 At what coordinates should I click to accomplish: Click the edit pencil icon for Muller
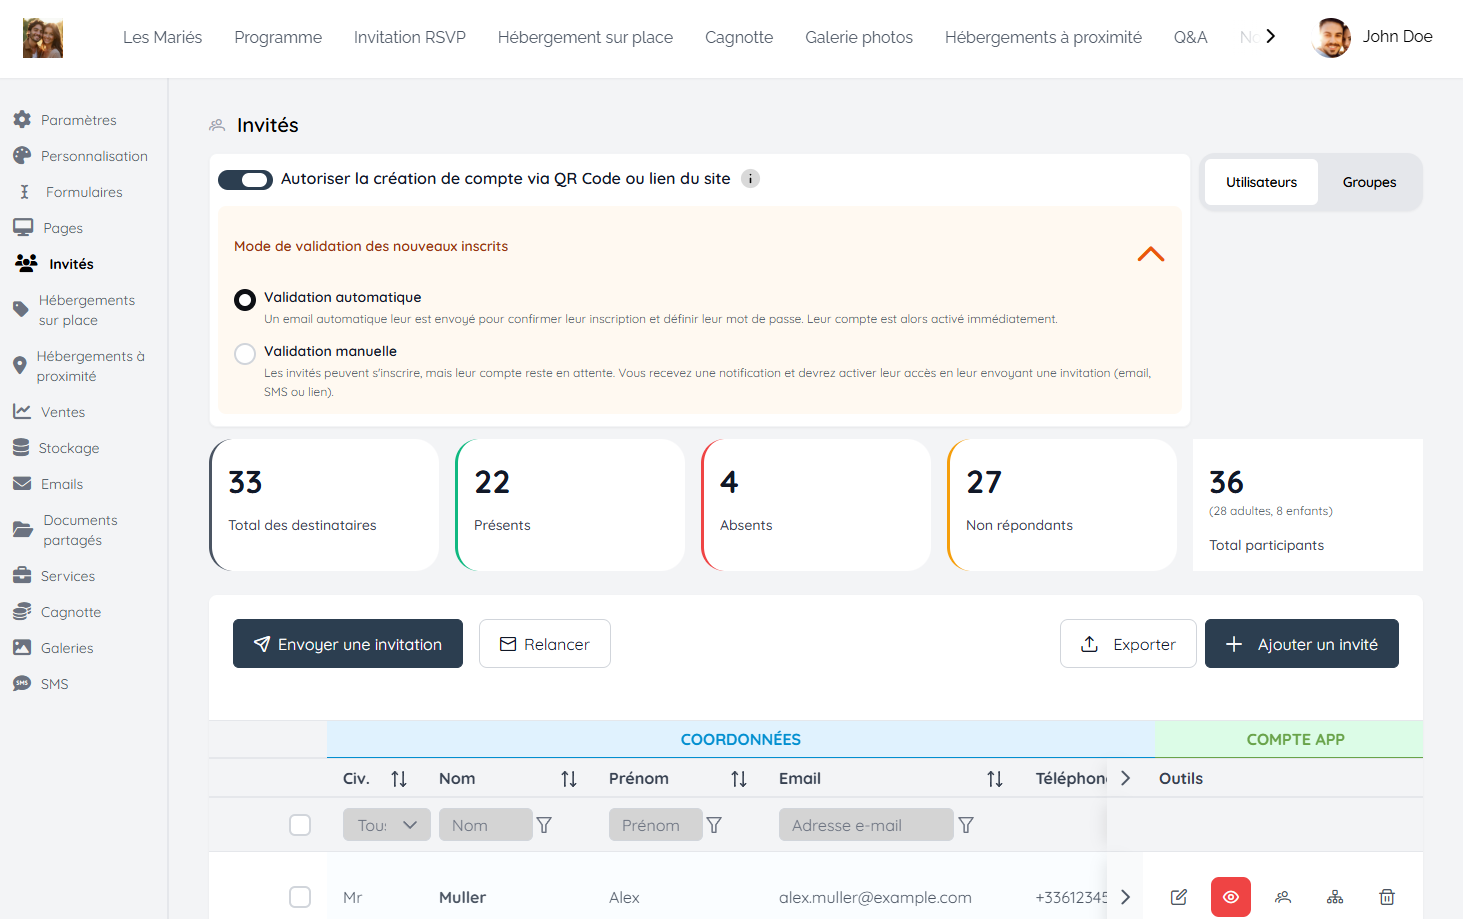click(x=1179, y=897)
